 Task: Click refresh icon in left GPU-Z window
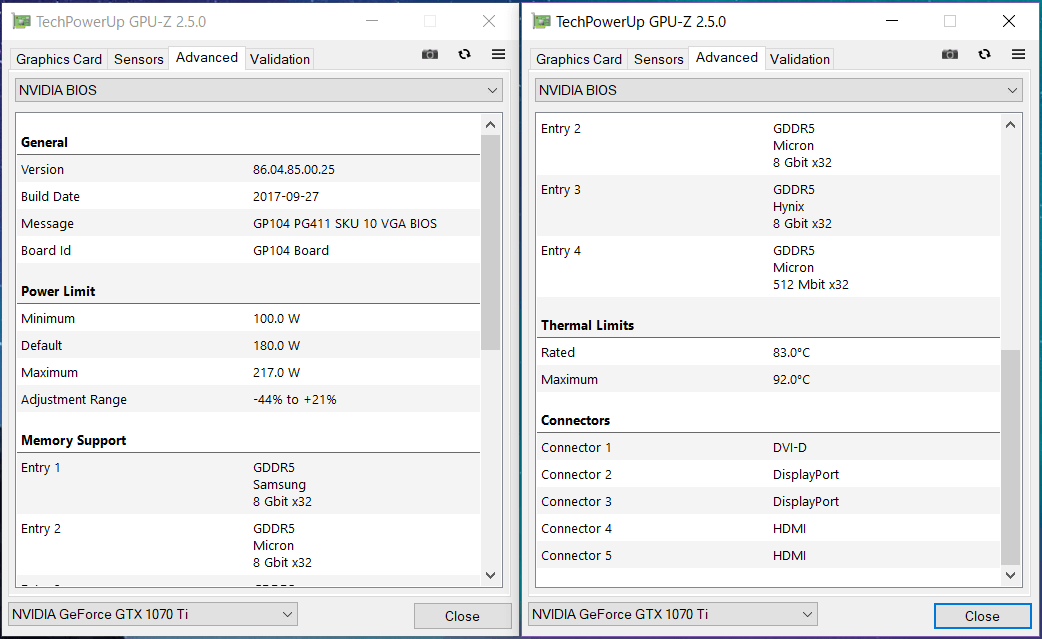click(x=465, y=54)
